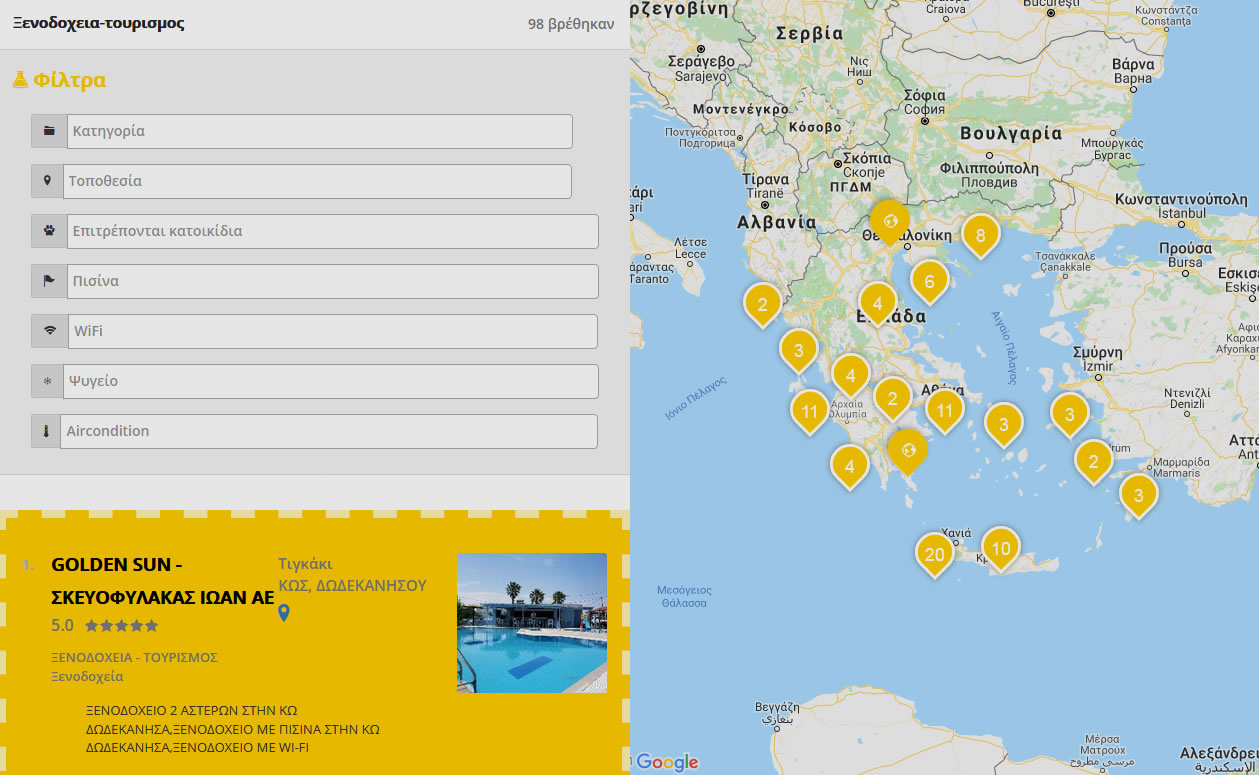This screenshot has height=775, width=1259.
Task: Click the location pin icon beside Τοποθεσία
Action: coord(46,181)
